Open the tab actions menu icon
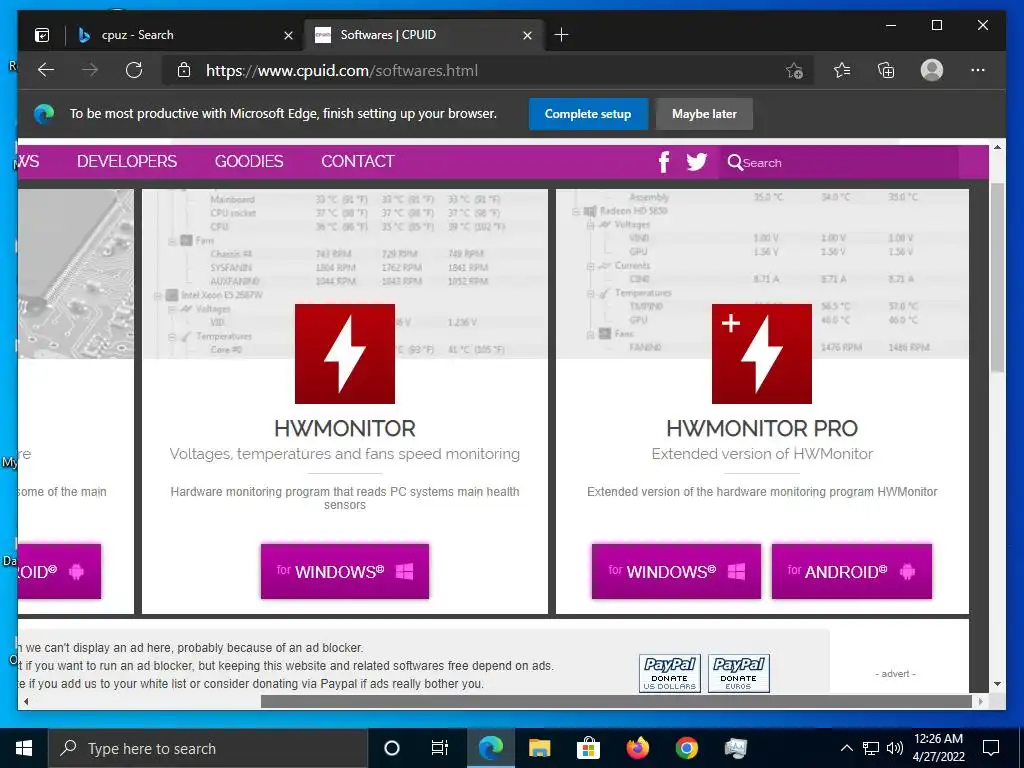The height and width of the screenshot is (768, 1024). [42, 35]
